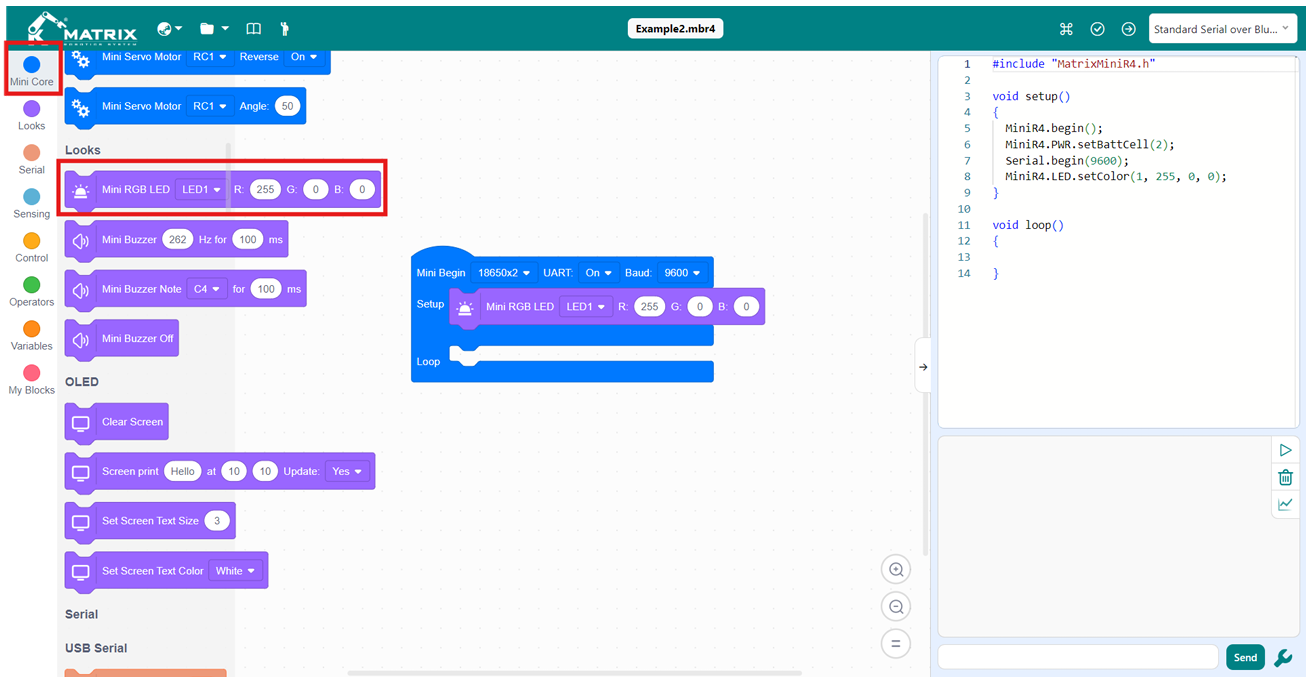Click code line MiniR4.LED.setColor(1, 255, 0, 0);

[1115, 176]
